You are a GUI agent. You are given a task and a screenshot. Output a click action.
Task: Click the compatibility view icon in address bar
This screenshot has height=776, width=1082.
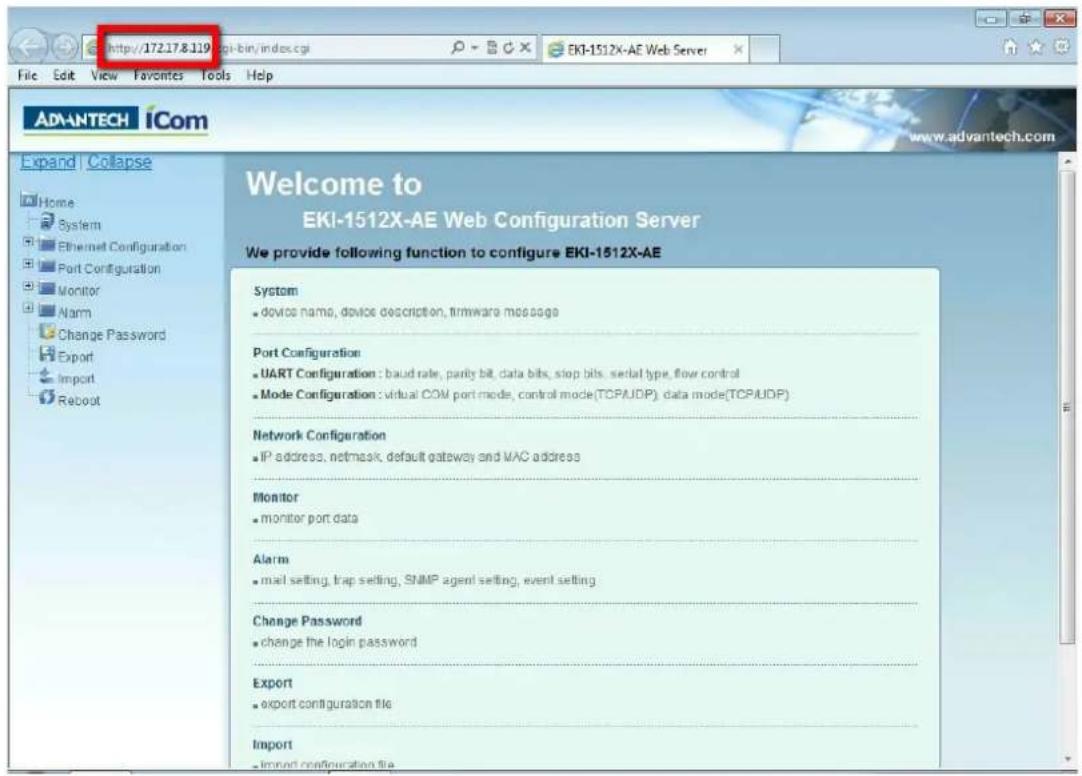492,48
